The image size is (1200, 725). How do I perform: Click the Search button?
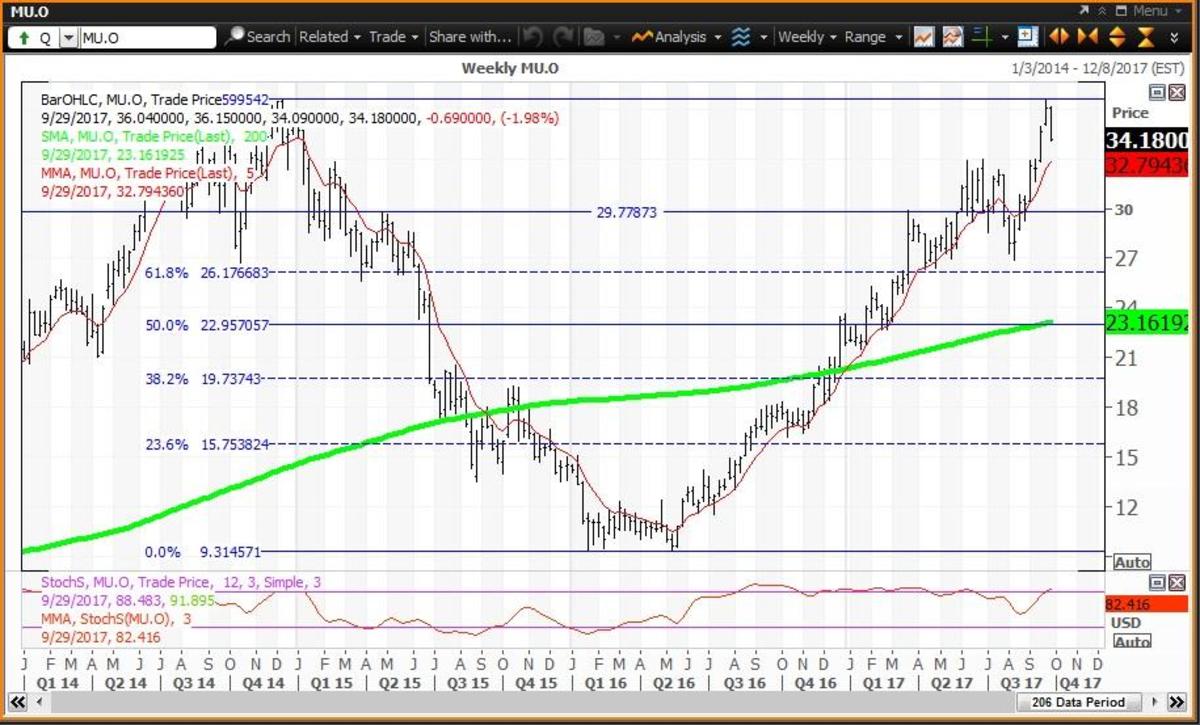258,37
